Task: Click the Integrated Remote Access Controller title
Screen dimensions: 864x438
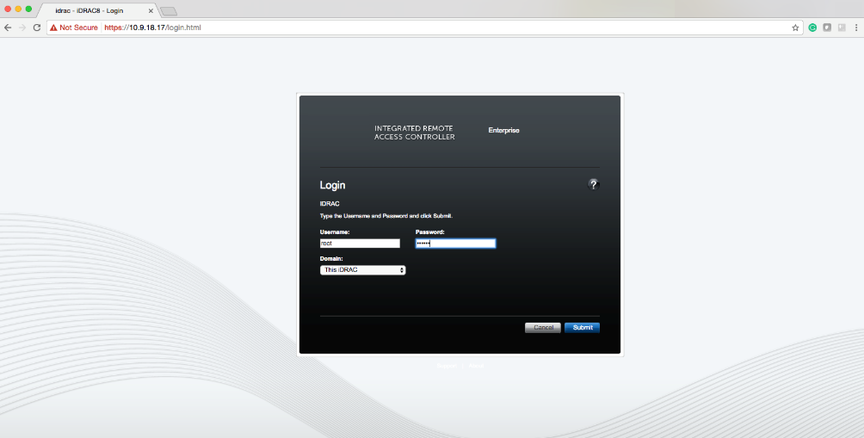Action: pos(414,133)
